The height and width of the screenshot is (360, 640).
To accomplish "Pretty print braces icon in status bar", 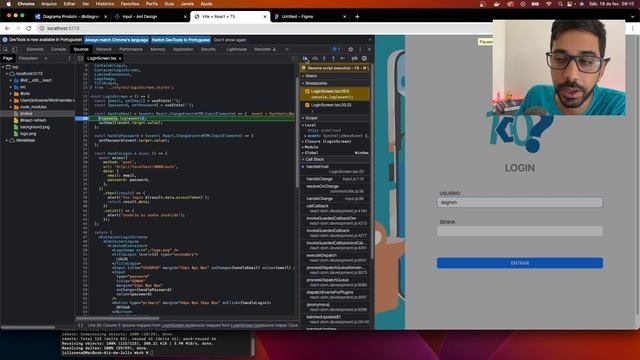I will coord(80,325).
